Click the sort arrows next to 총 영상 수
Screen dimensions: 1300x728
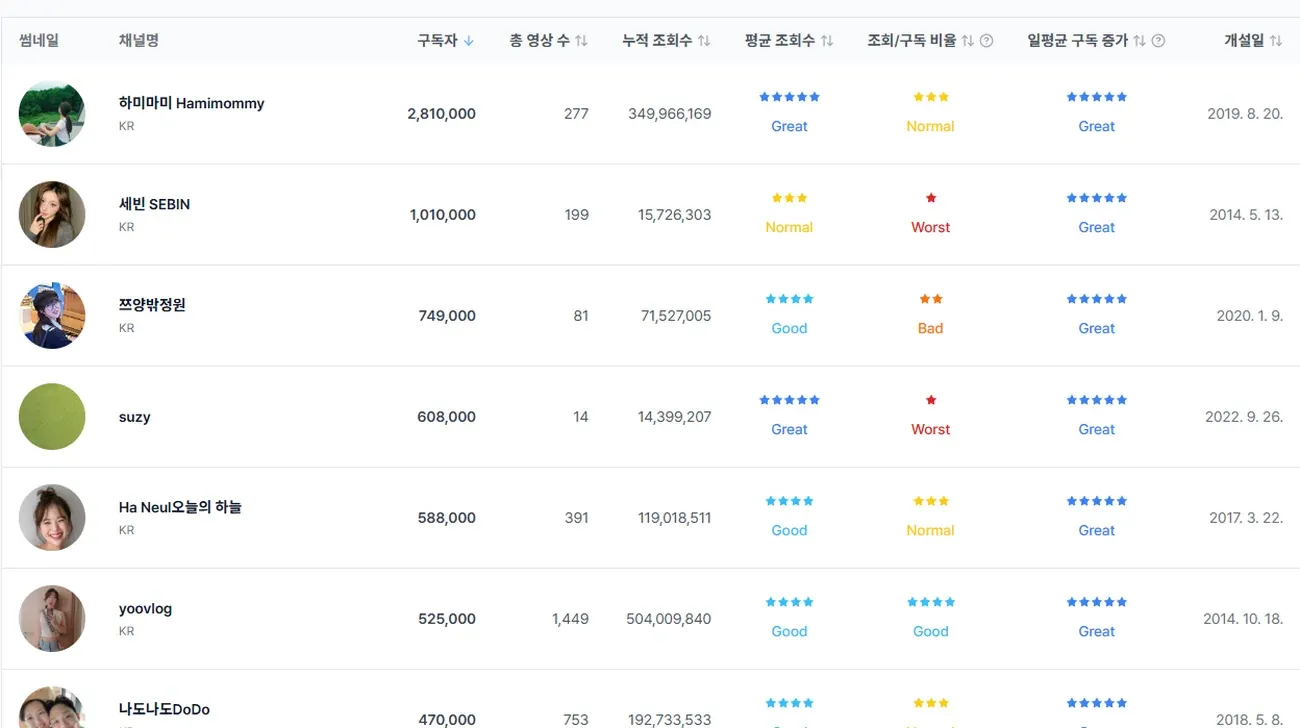581,41
